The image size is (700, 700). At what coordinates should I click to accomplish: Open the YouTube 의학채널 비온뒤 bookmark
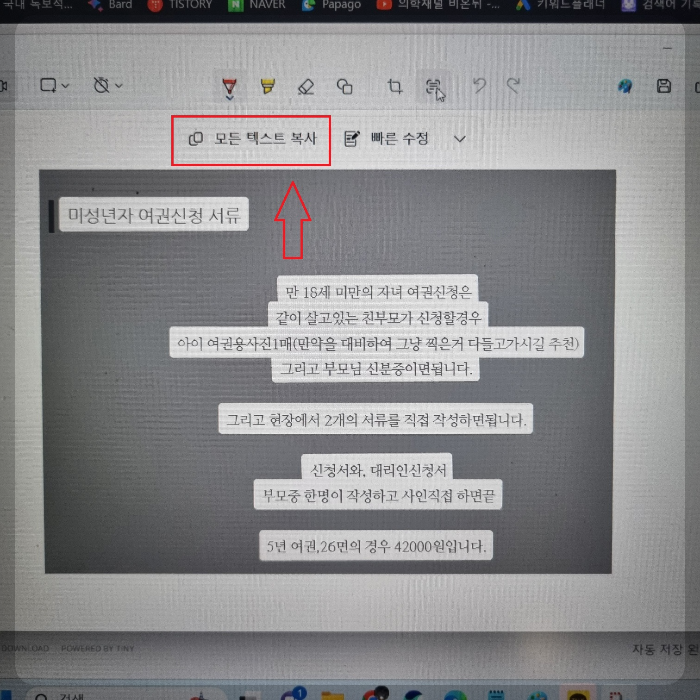tap(438, 5)
